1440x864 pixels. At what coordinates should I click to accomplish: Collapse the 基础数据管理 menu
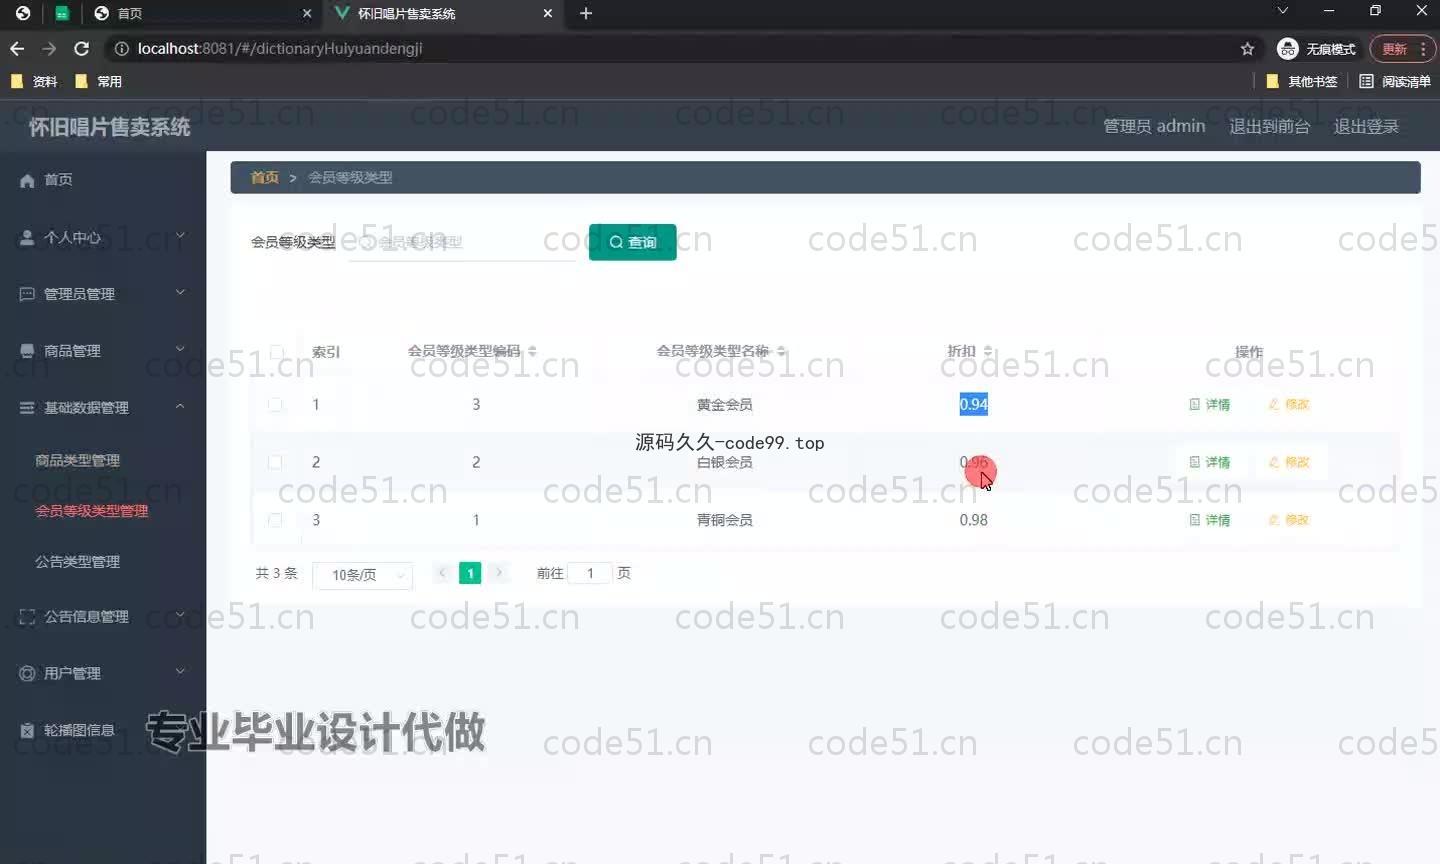point(180,406)
